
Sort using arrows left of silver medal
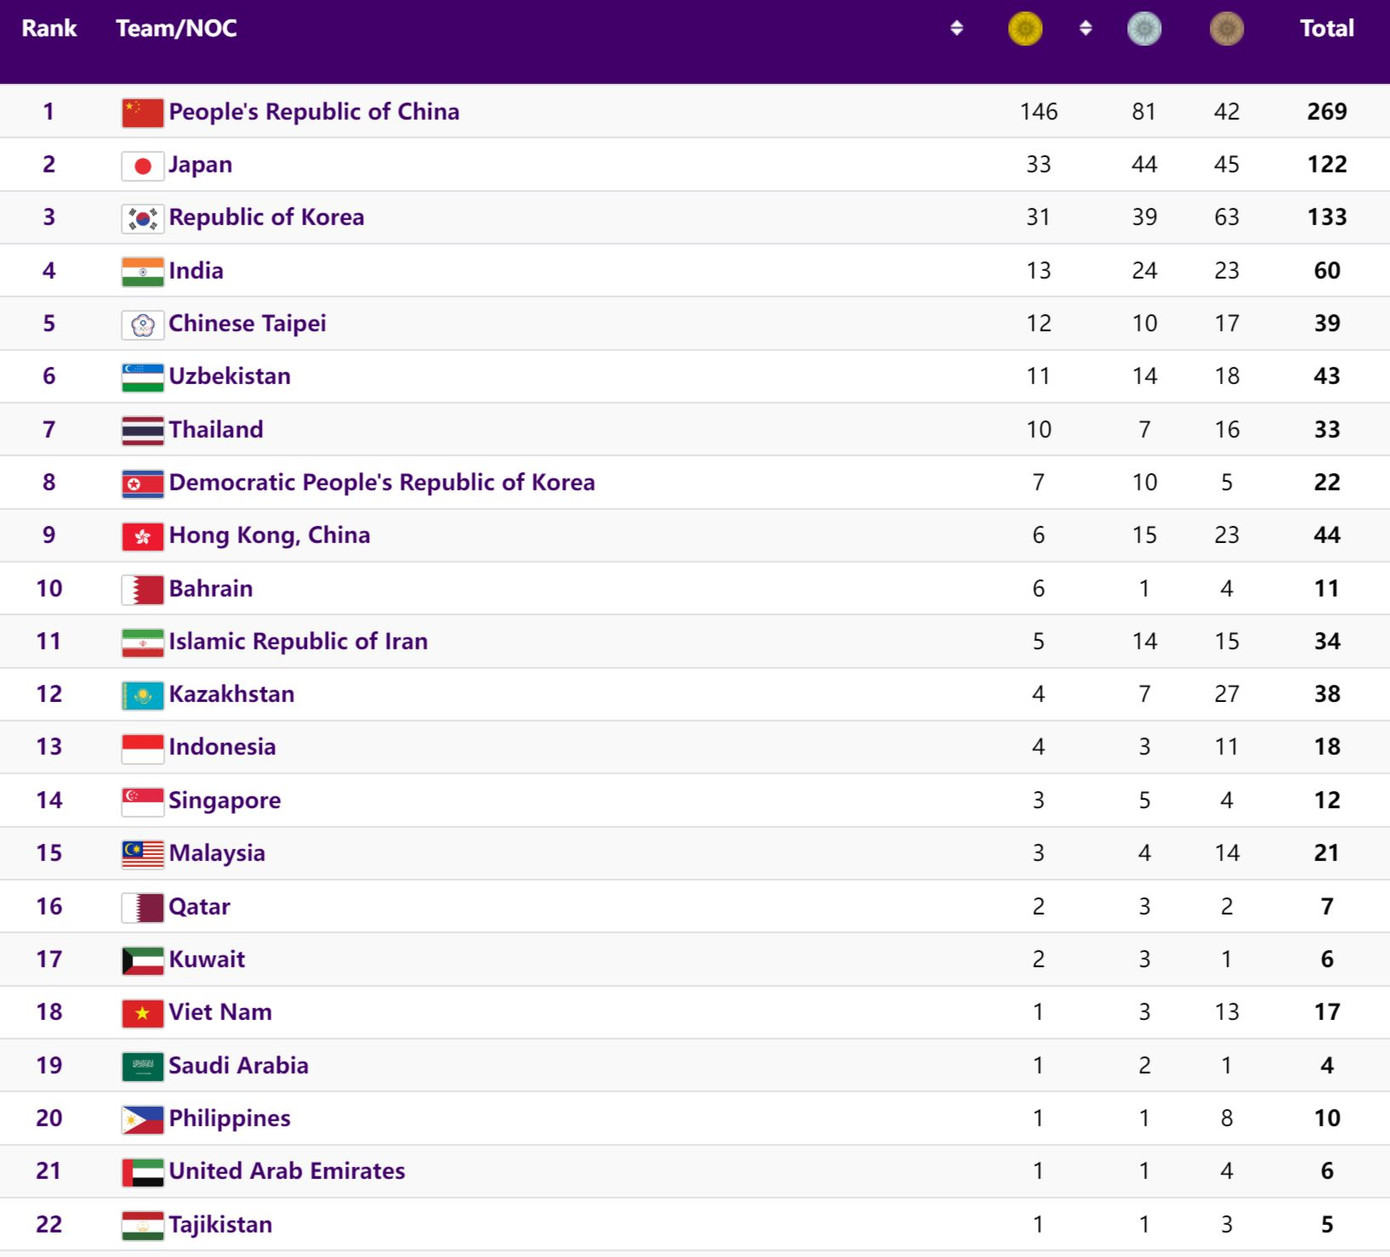1085,28
